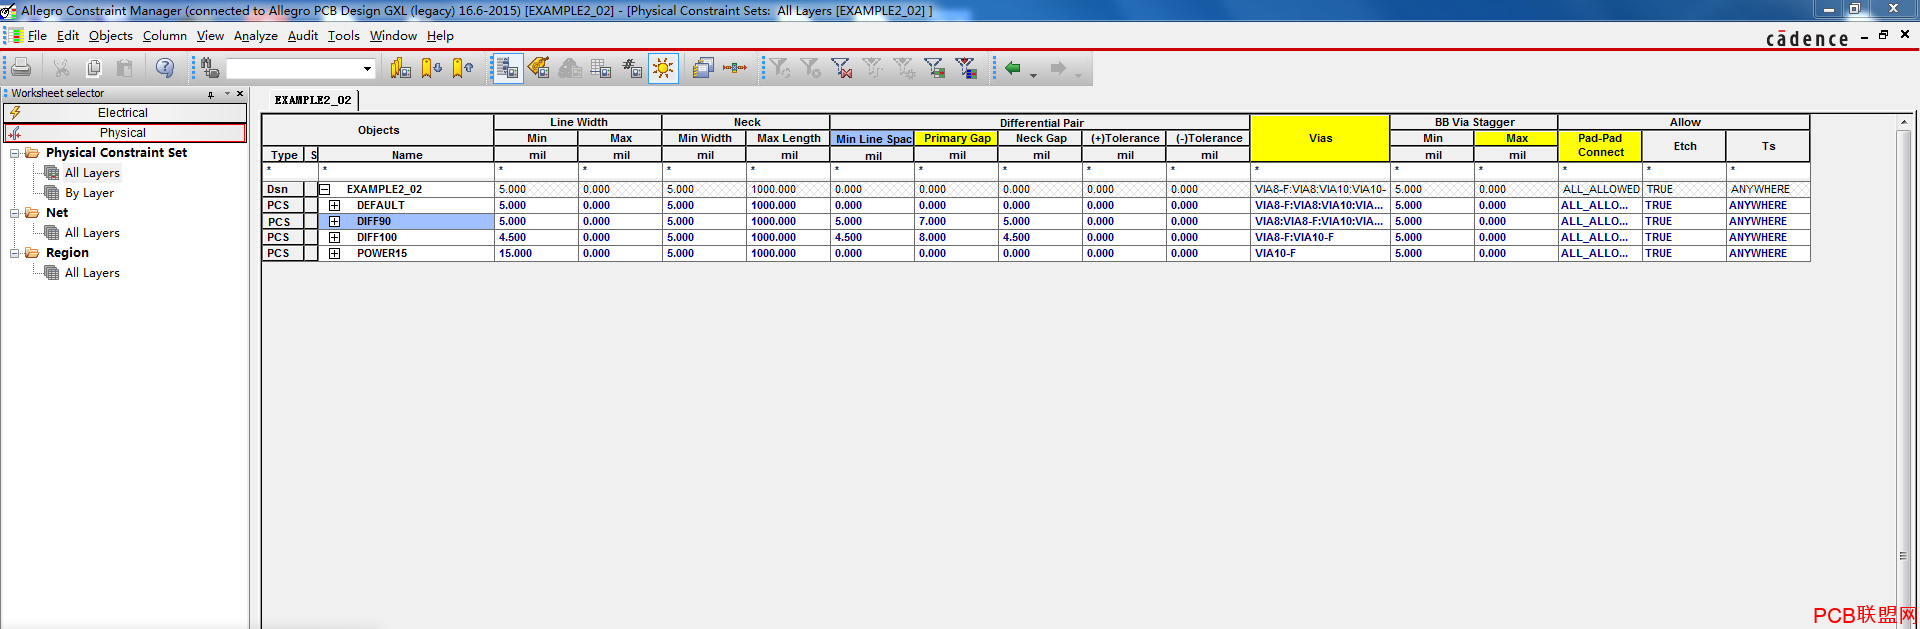Click the green back arrow icon
Screen dimensions: 1920x629
[1013, 68]
